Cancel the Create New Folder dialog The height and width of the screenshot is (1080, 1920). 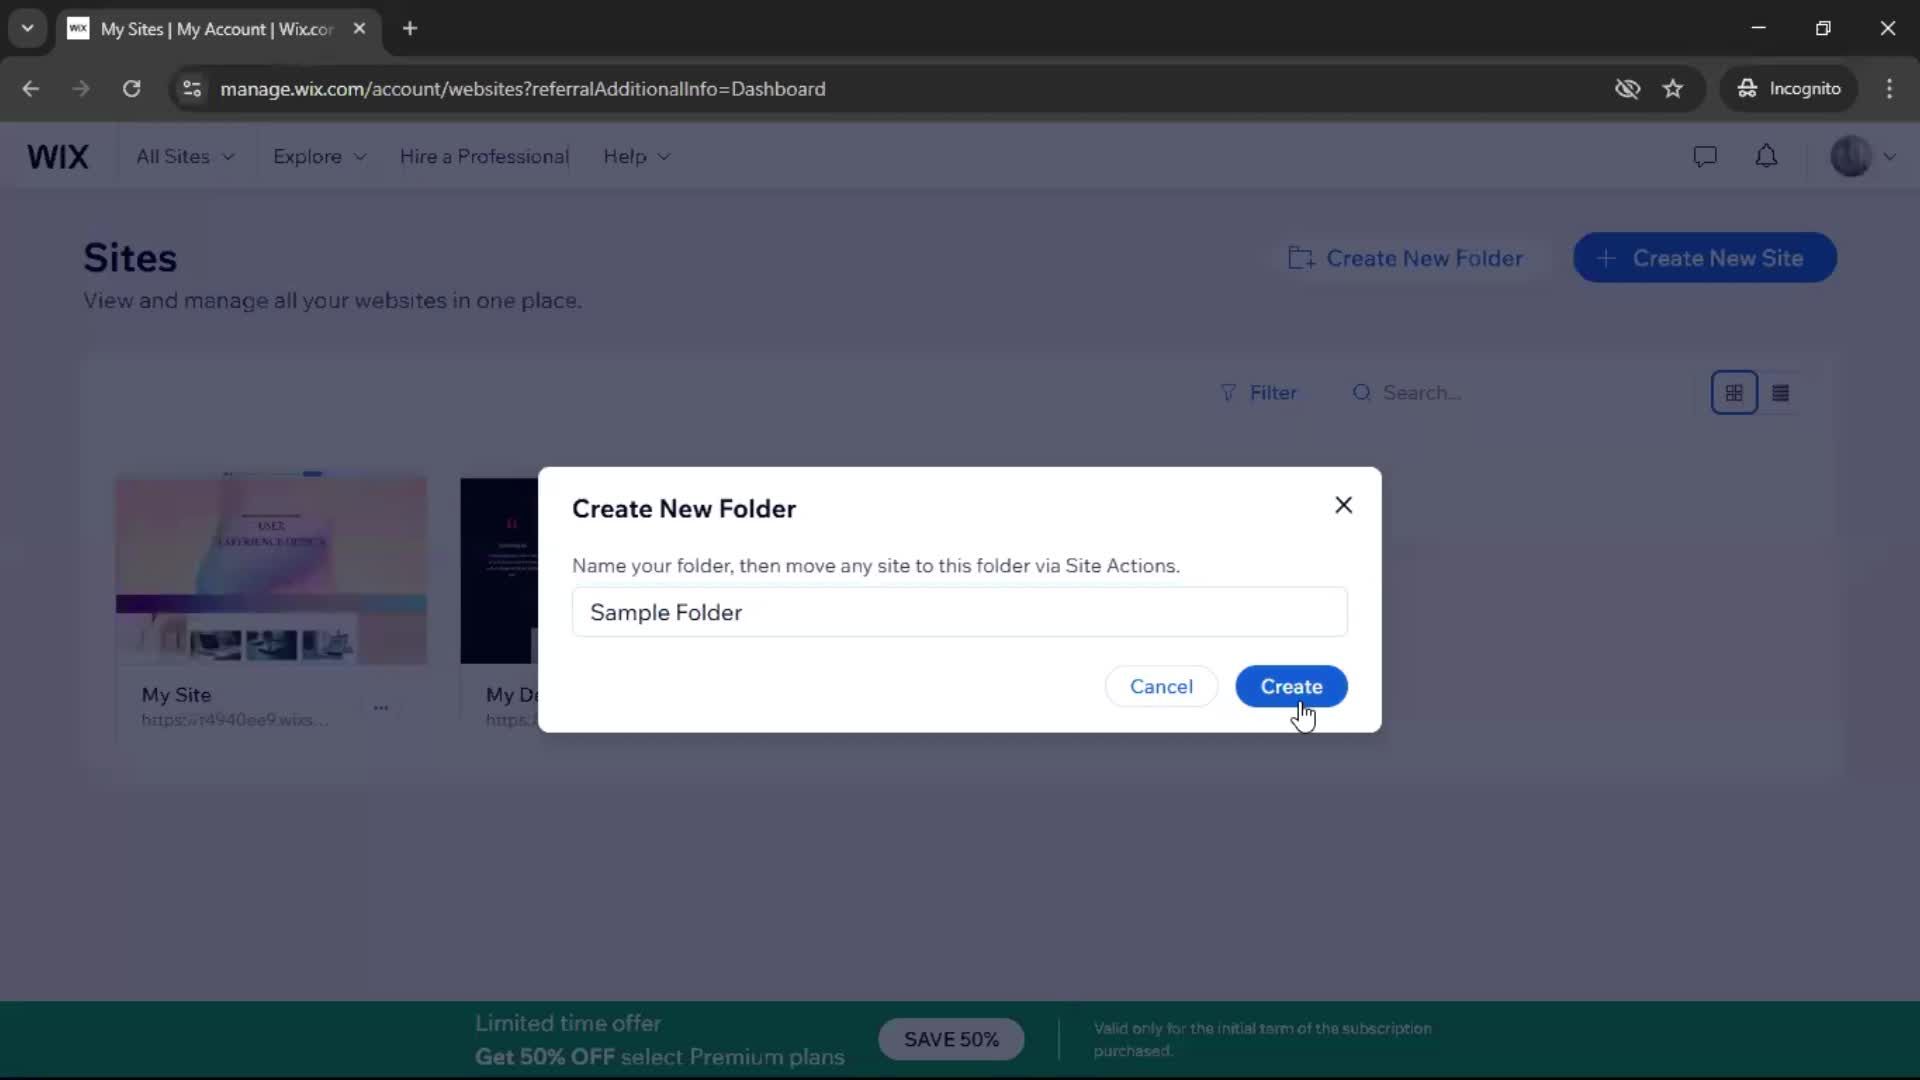click(x=1161, y=687)
